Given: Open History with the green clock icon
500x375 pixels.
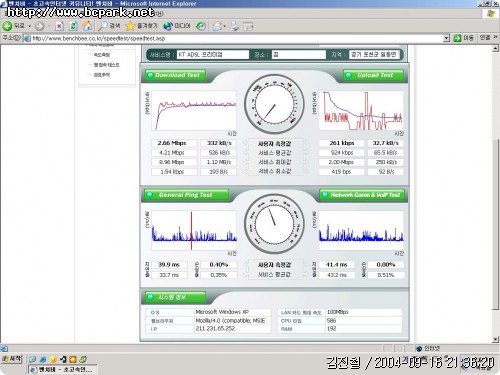Looking at the screenshot, I should coord(201,26).
